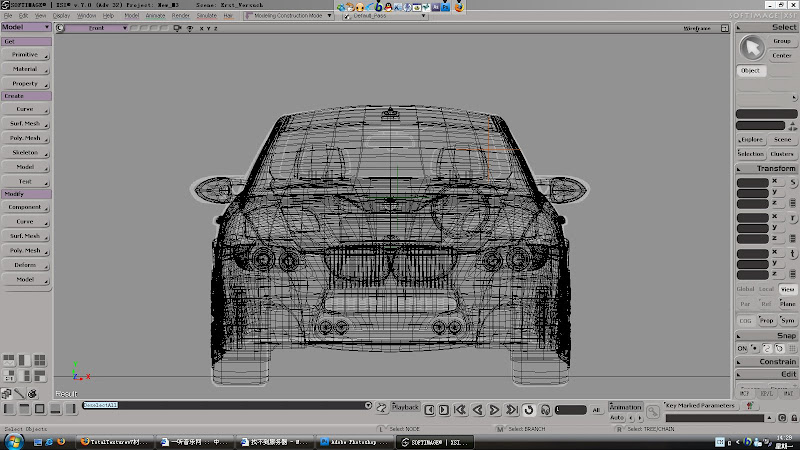Select the arrow selection tool icon

[752, 48]
